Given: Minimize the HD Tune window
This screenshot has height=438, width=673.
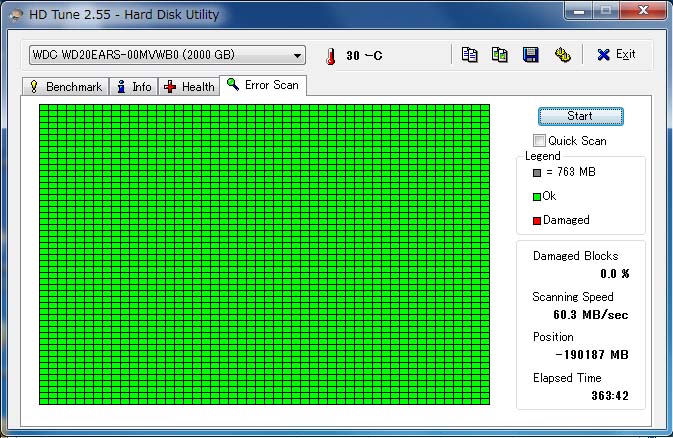Looking at the screenshot, I should click(x=577, y=13).
